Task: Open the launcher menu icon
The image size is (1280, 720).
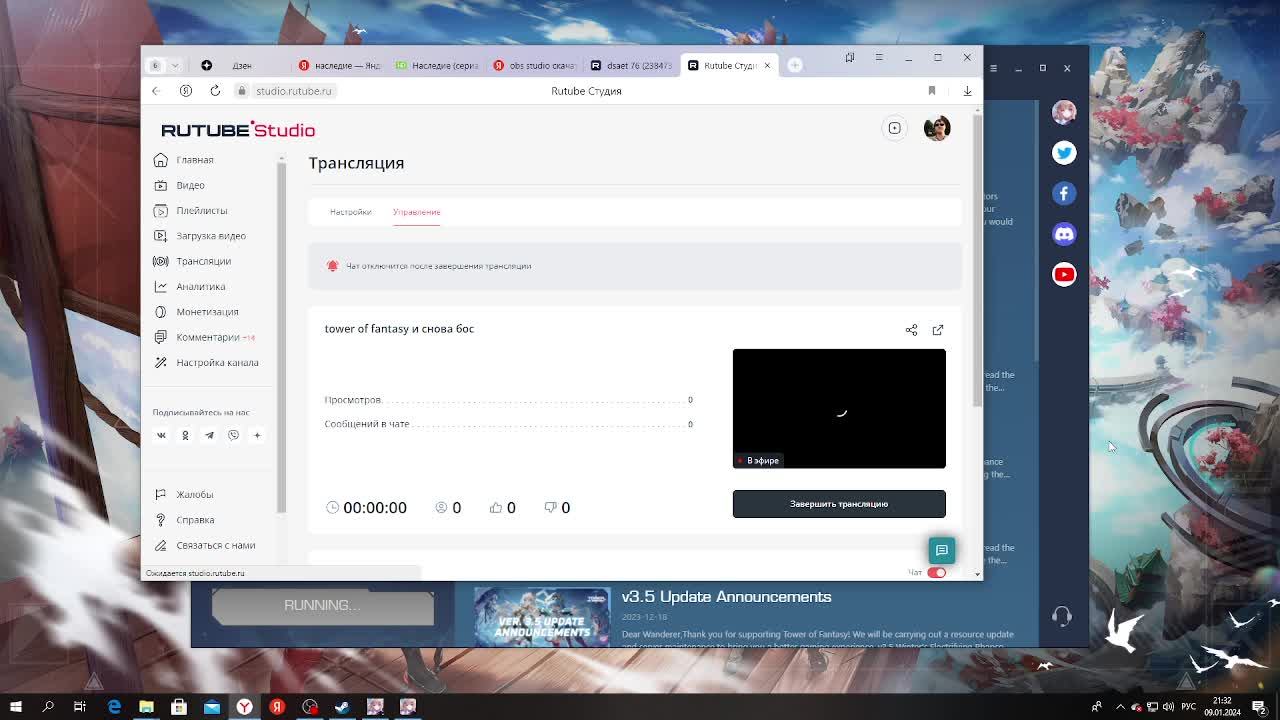Action: point(993,68)
